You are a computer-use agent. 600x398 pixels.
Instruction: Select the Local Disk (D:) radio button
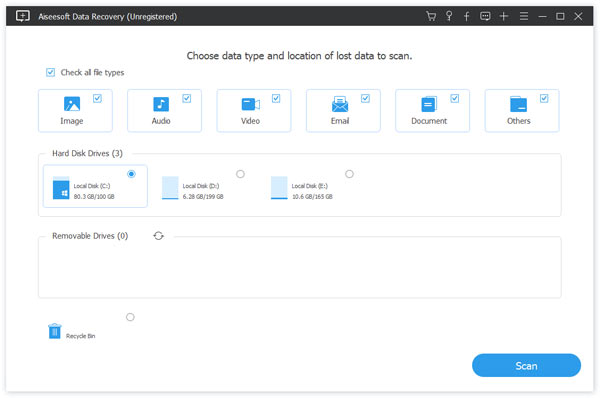click(240, 174)
